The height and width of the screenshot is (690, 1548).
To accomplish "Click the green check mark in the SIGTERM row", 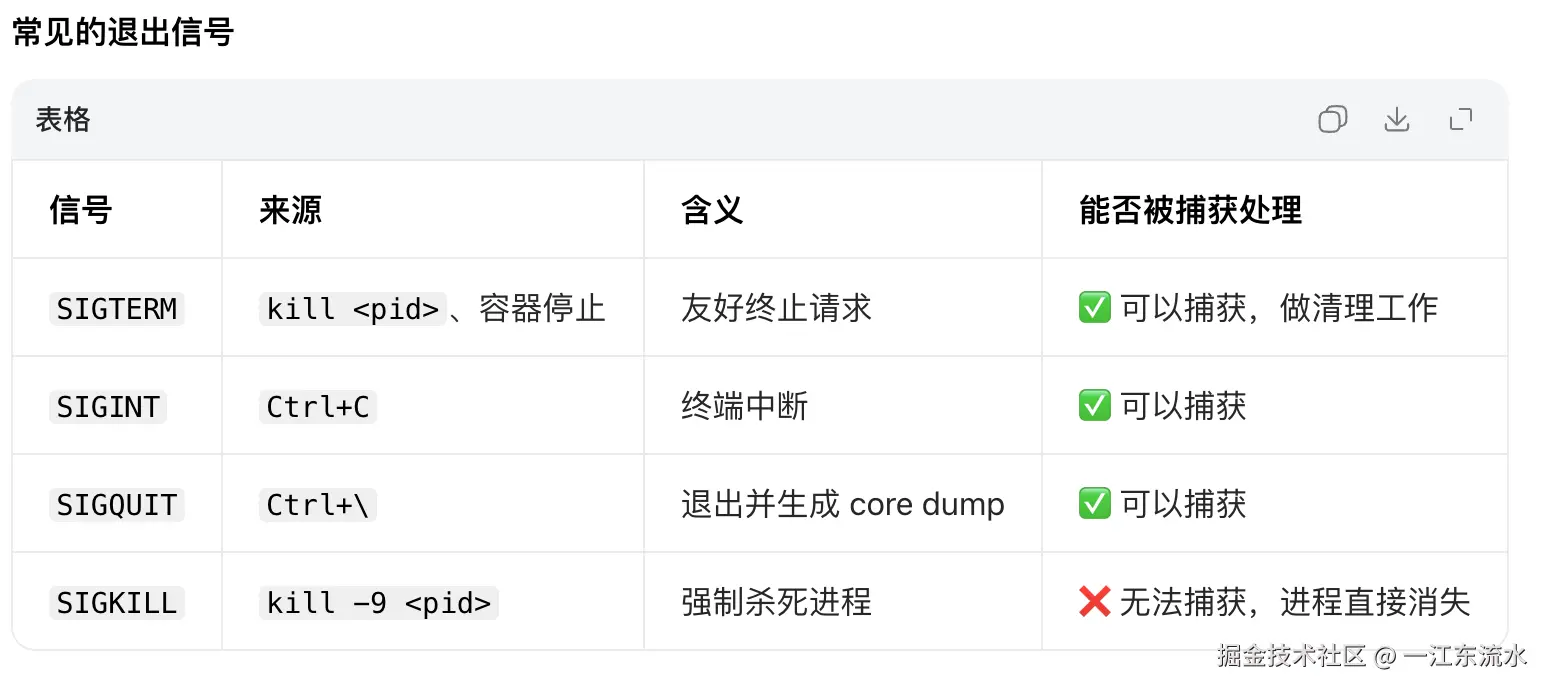I will (1095, 308).
